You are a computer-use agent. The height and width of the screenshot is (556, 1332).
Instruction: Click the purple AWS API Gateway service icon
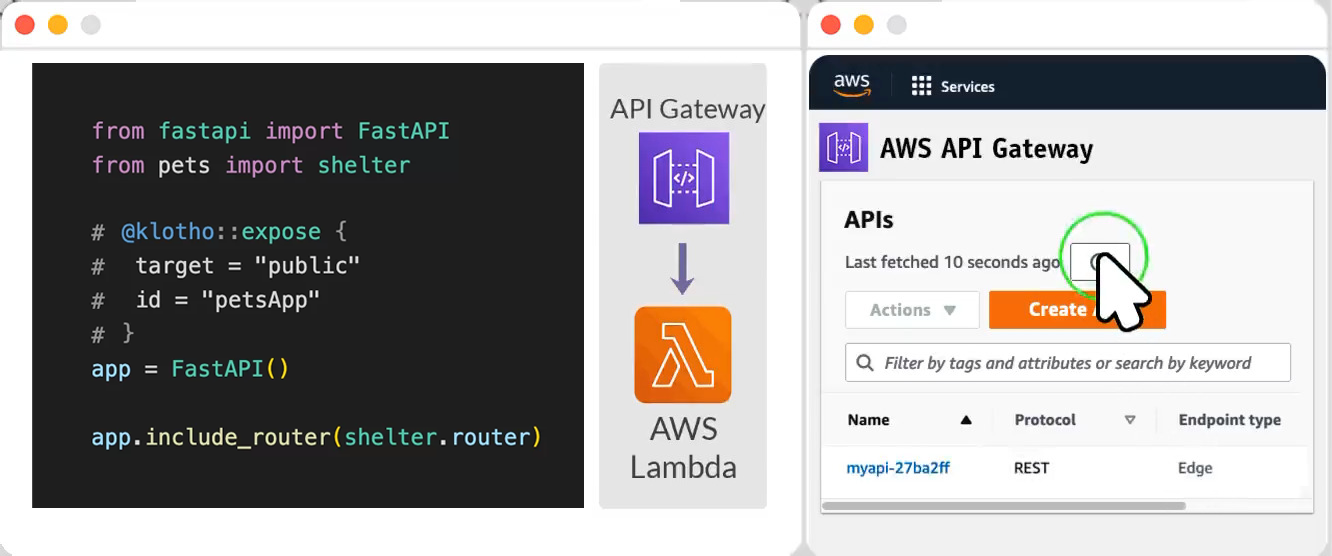(x=843, y=148)
